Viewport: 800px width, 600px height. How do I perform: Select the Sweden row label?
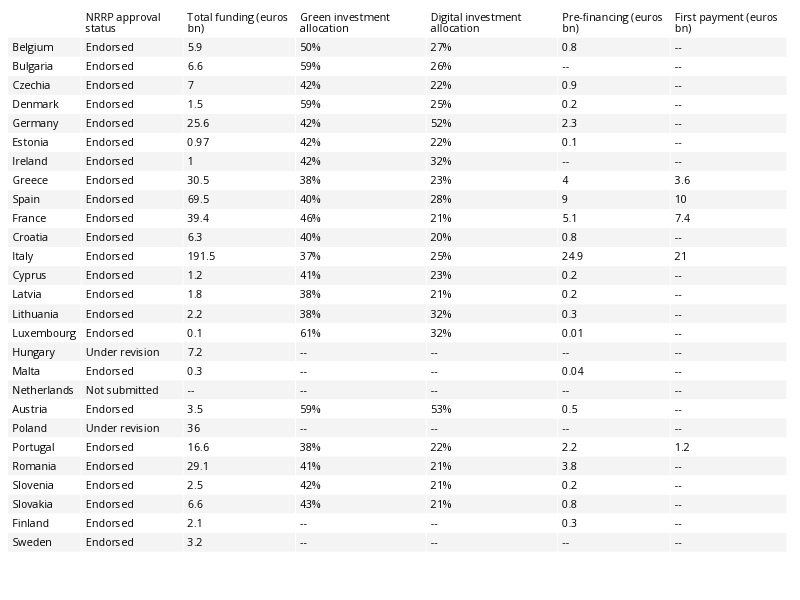pyautogui.click(x=31, y=542)
